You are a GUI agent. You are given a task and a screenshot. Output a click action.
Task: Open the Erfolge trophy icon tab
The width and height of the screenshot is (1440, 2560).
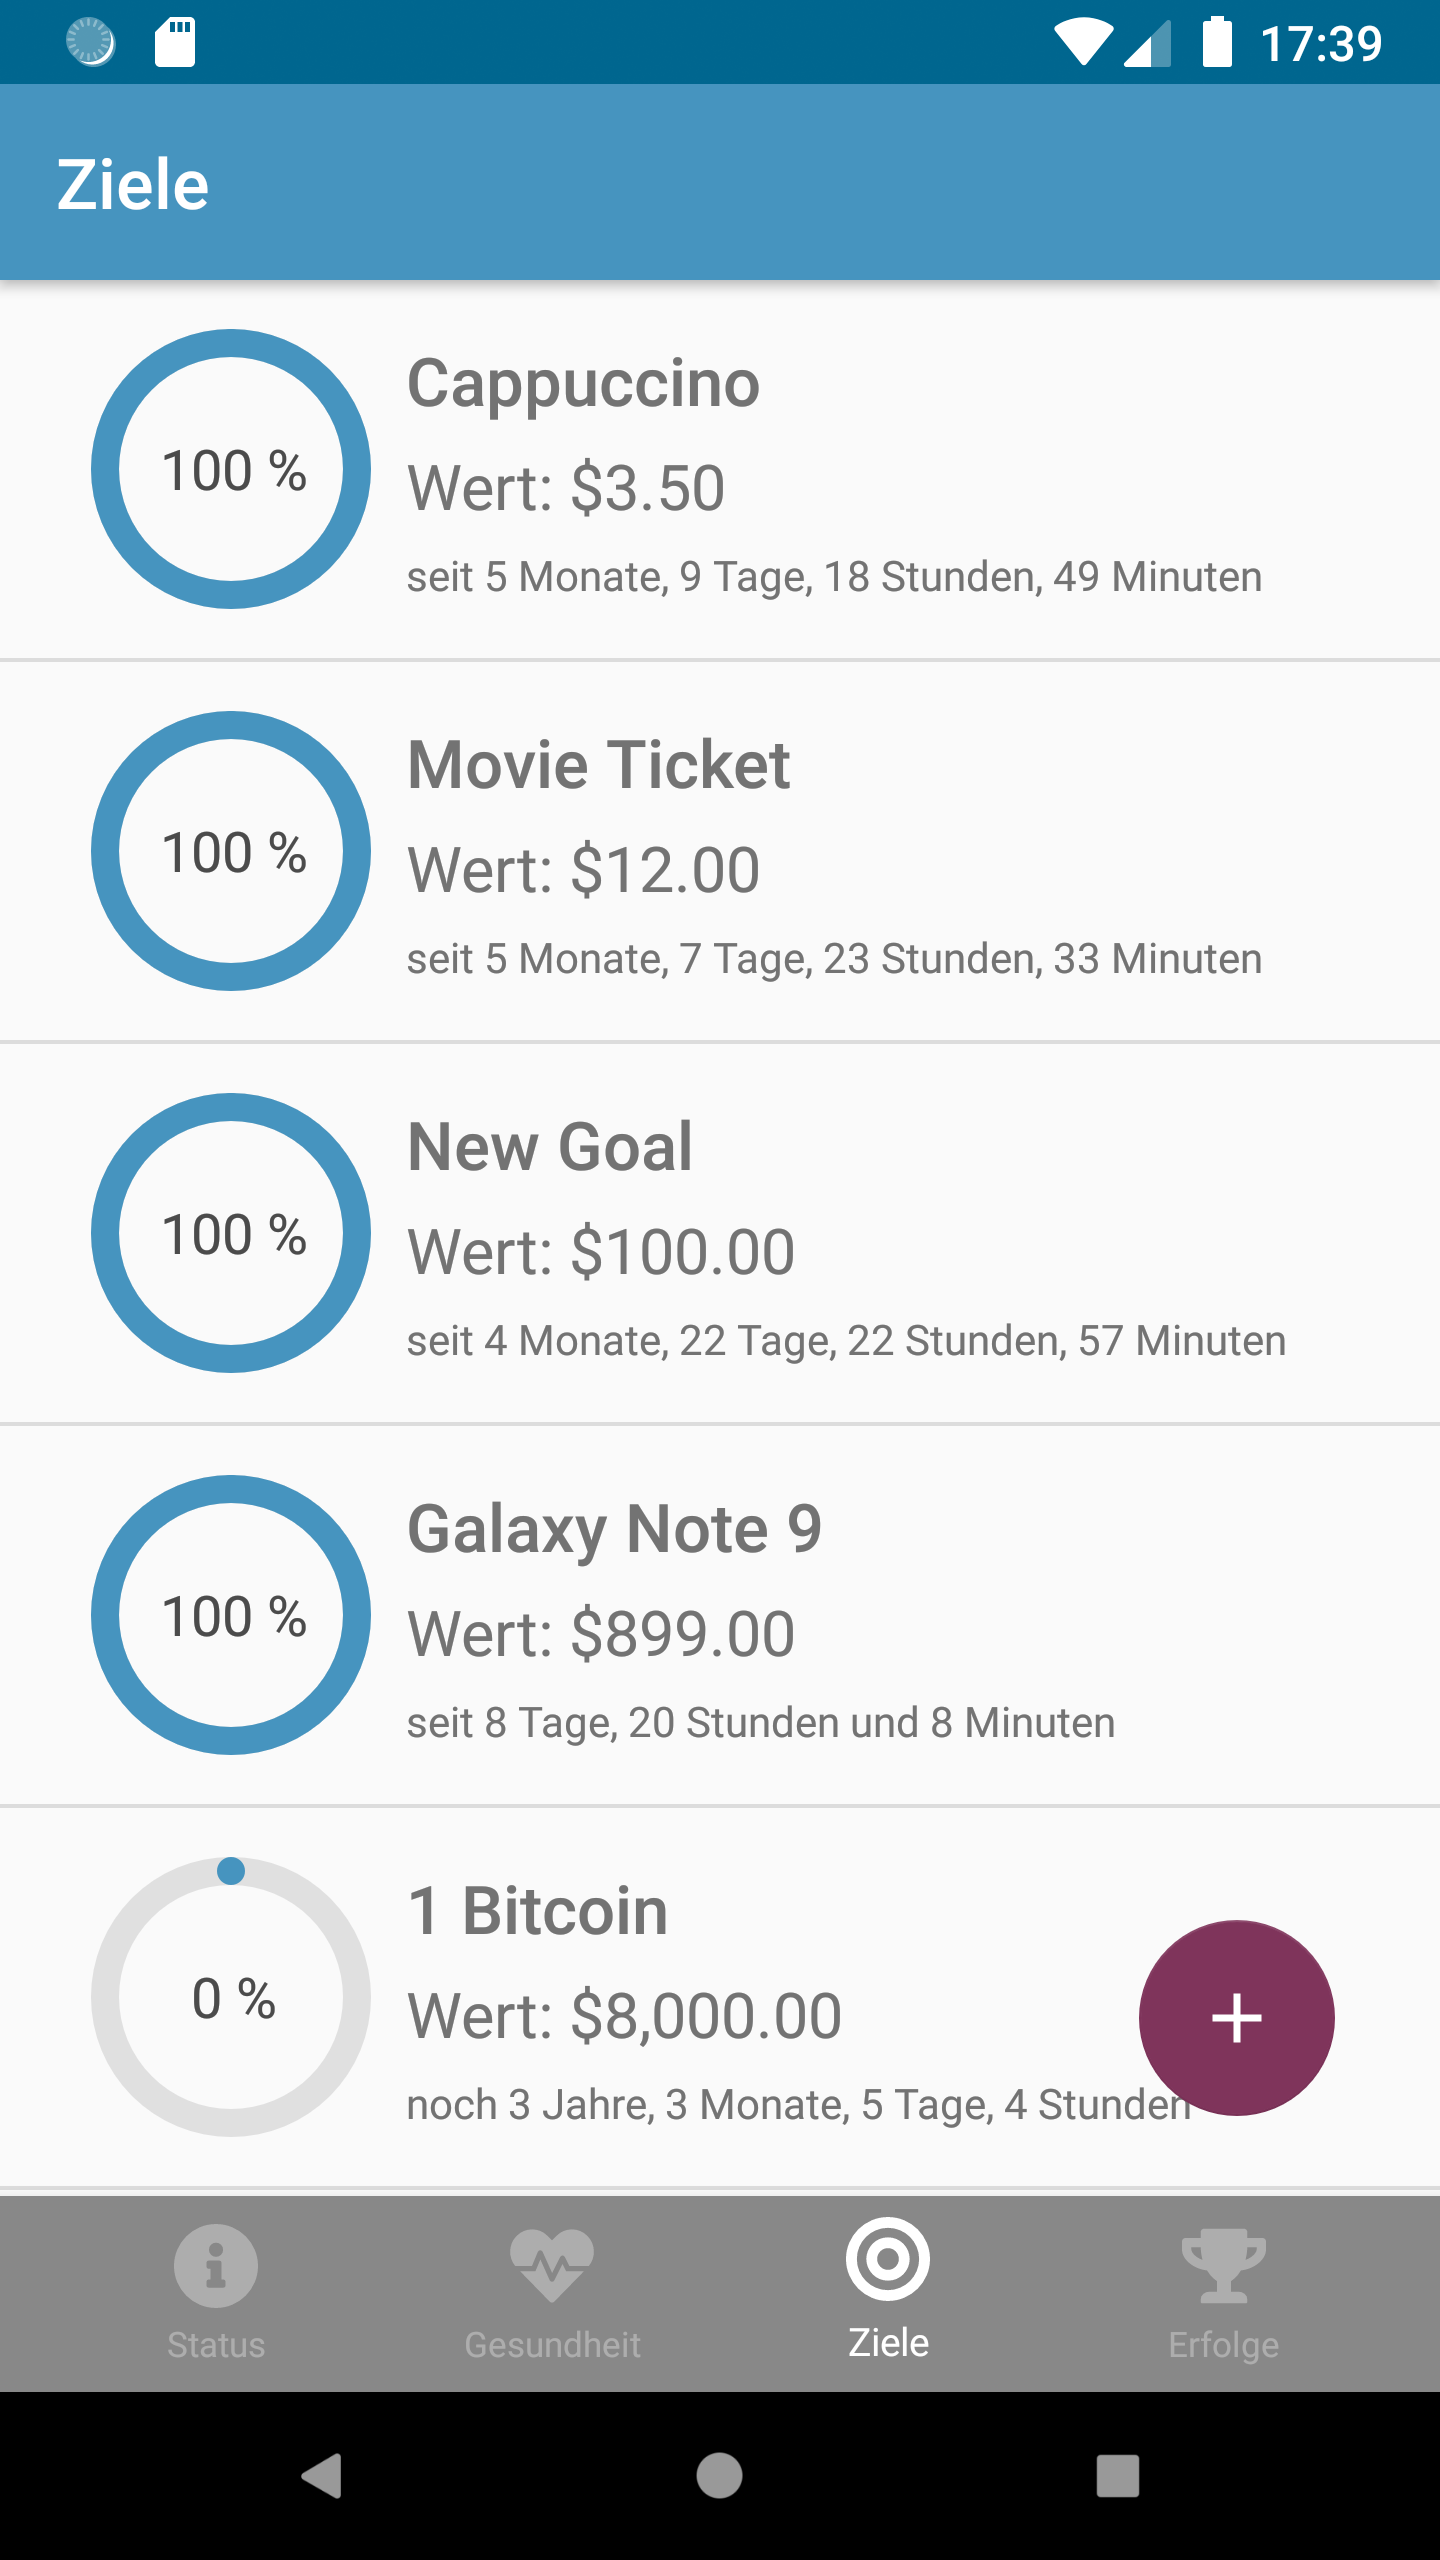pos(1223,2265)
